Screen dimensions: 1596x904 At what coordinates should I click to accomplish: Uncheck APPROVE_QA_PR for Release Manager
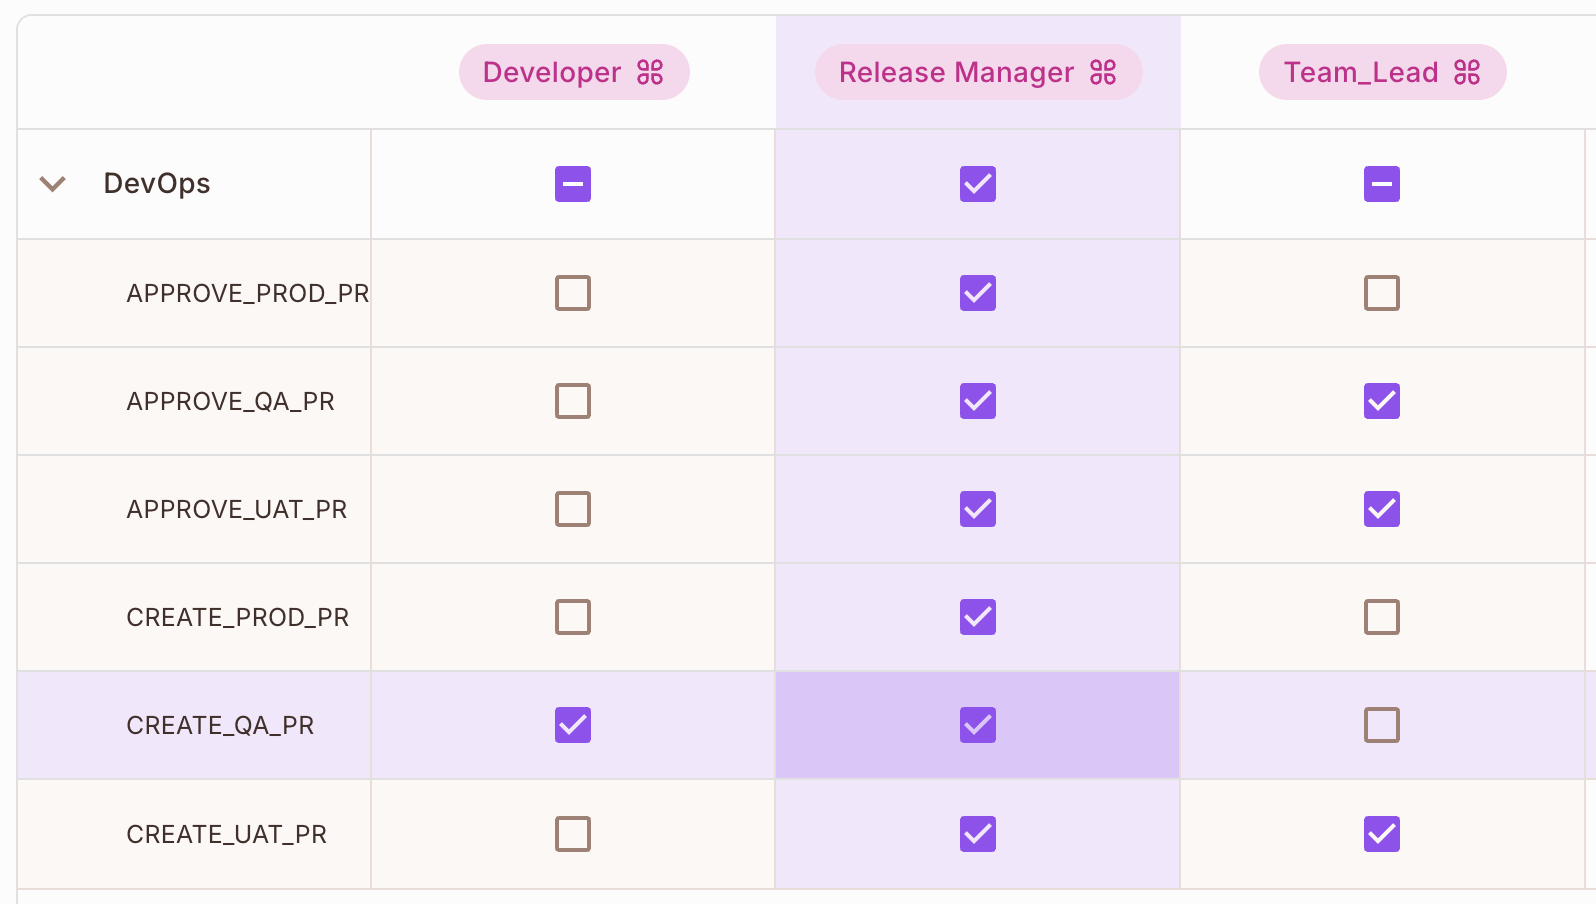[978, 401]
